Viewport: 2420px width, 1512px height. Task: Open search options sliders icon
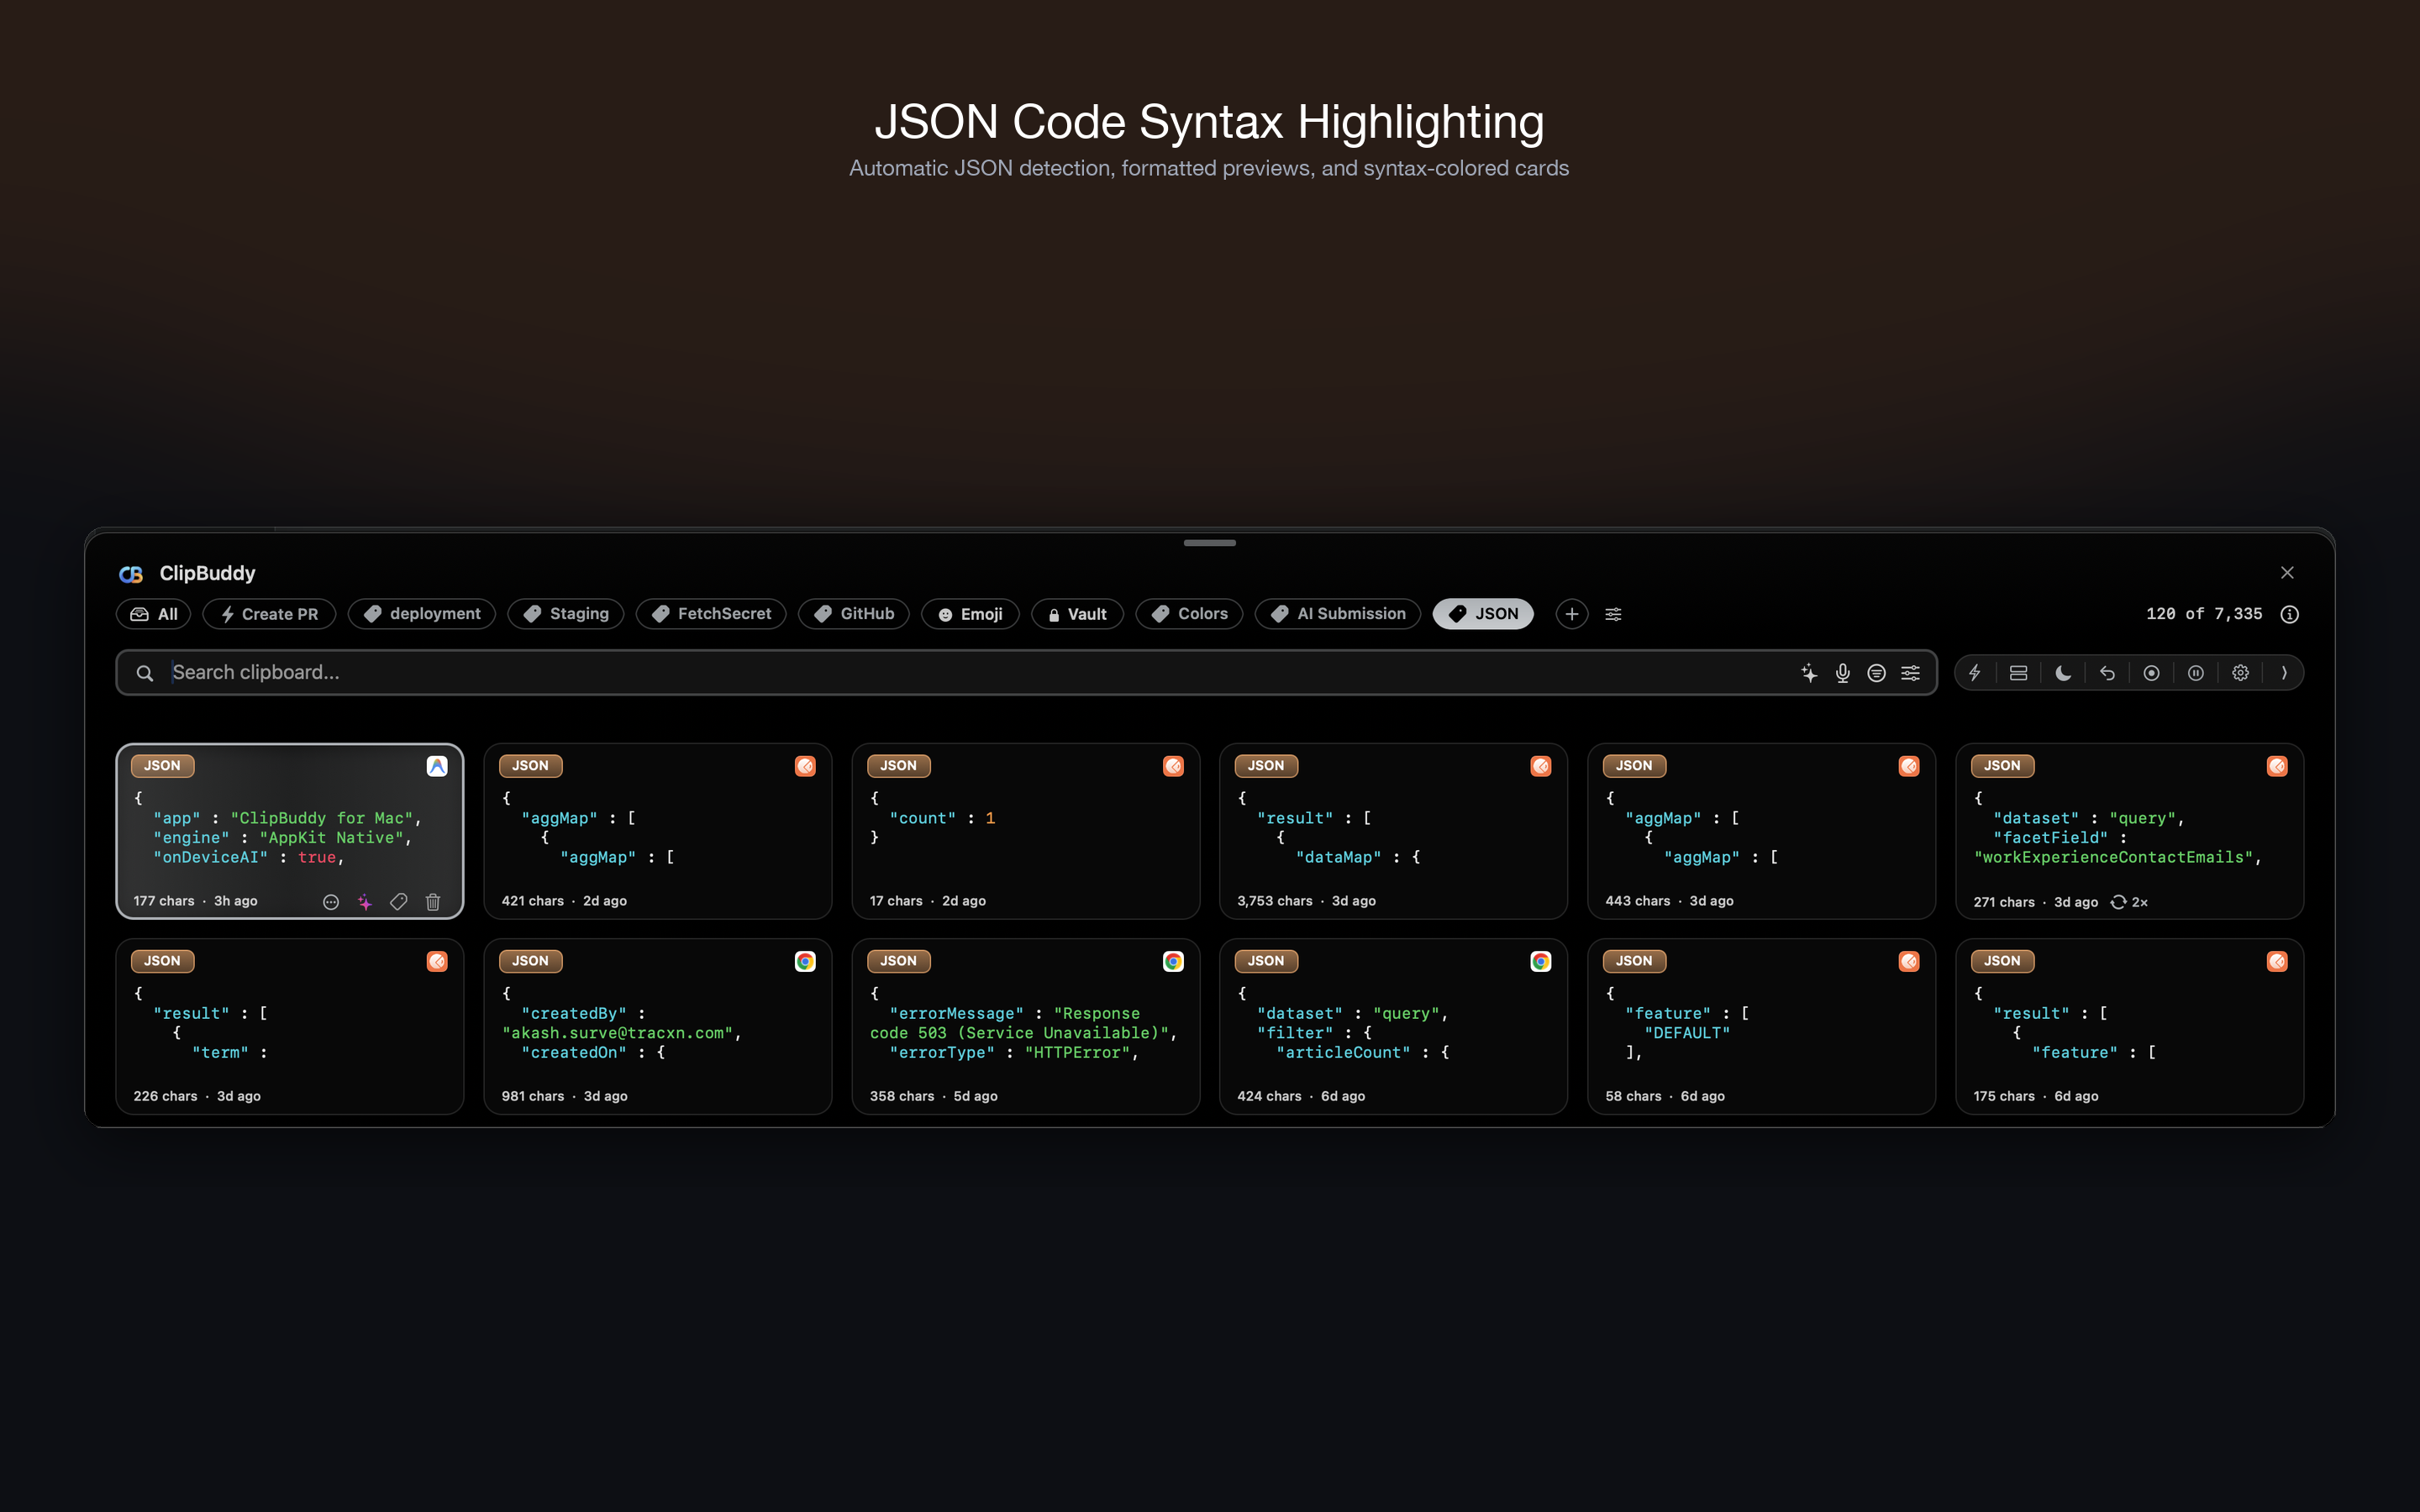pos(1911,673)
